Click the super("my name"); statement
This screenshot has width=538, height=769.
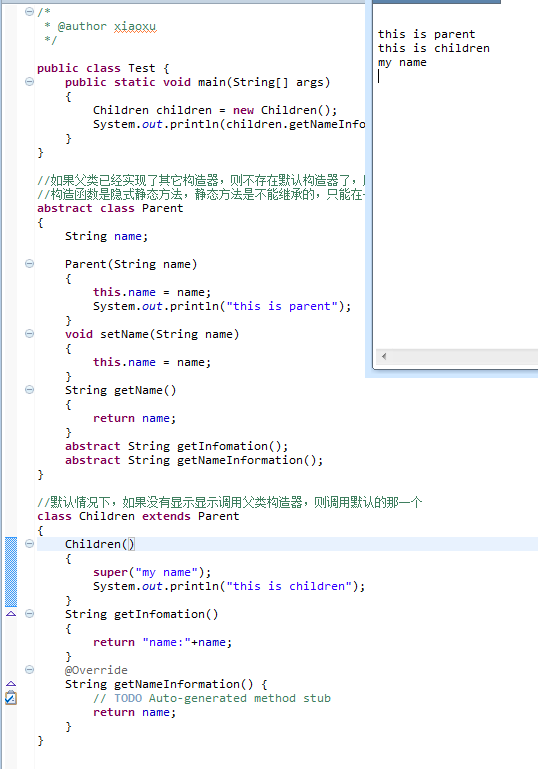[x=152, y=572]
